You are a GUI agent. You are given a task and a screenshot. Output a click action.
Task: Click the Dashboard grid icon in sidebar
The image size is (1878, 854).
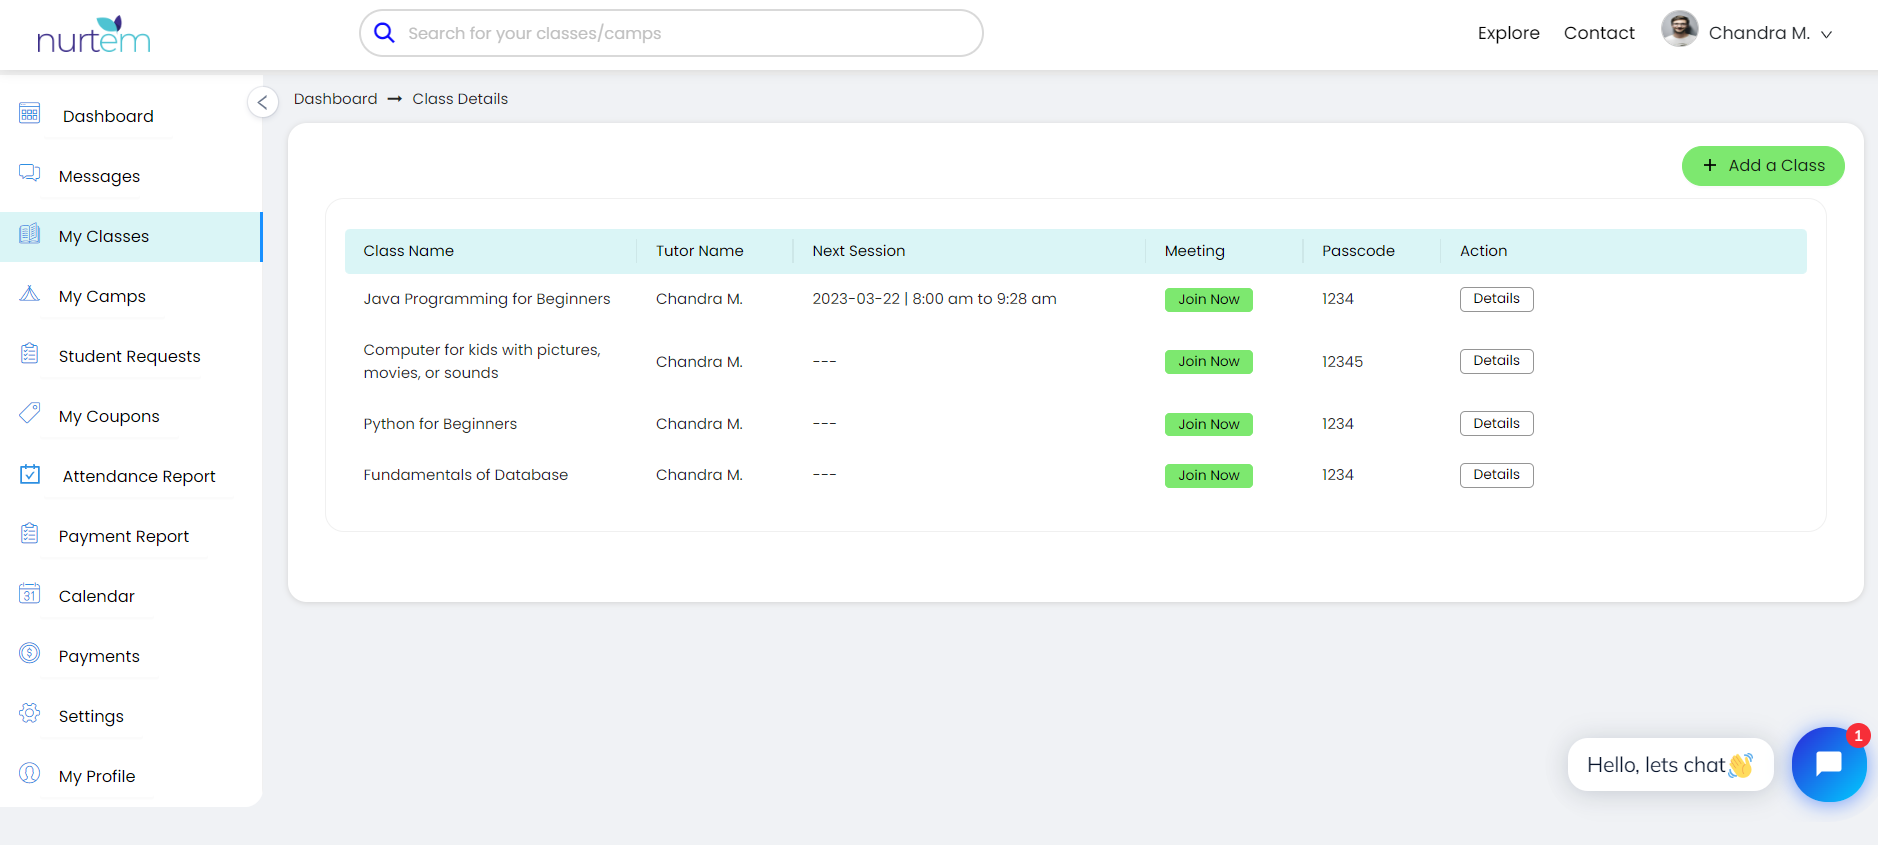(x=30, y=113)
